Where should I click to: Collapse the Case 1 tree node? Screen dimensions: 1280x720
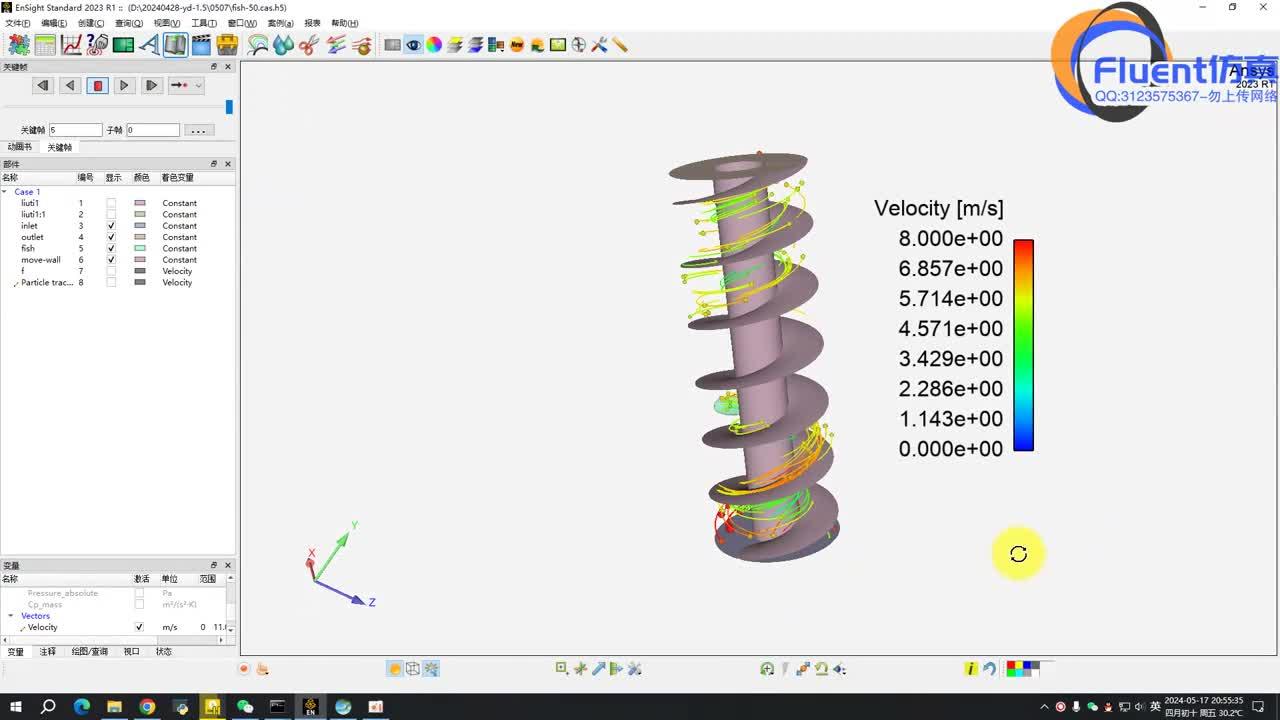pos(5,192)
